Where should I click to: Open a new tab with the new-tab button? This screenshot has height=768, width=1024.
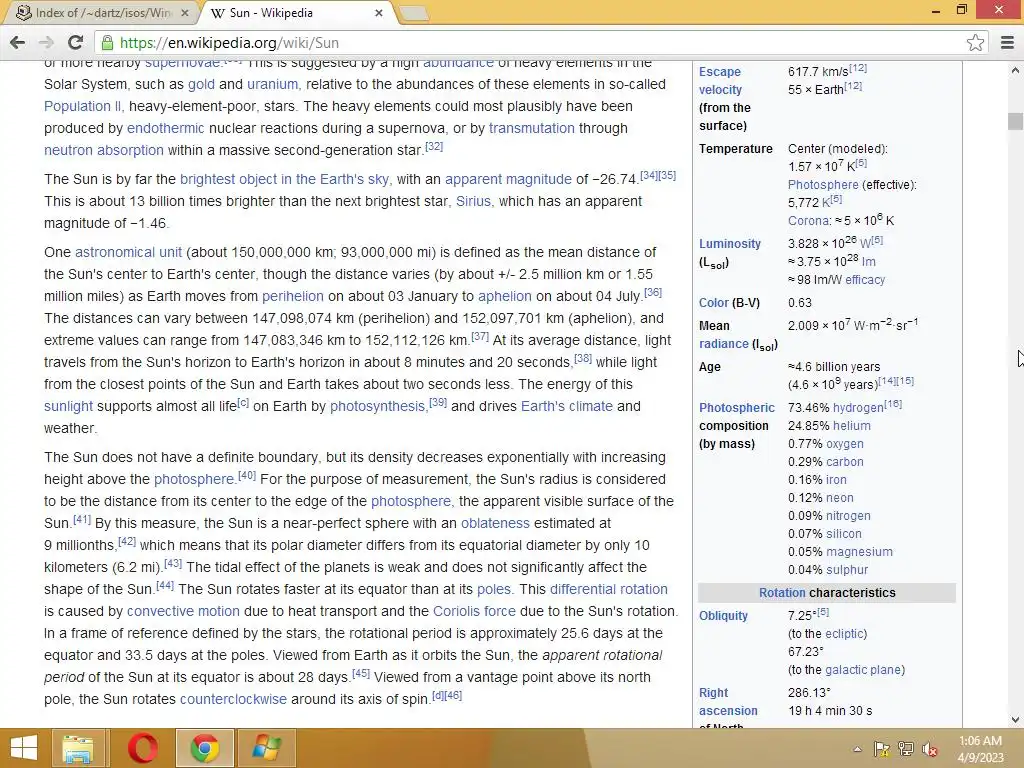(x=413, y=13)
